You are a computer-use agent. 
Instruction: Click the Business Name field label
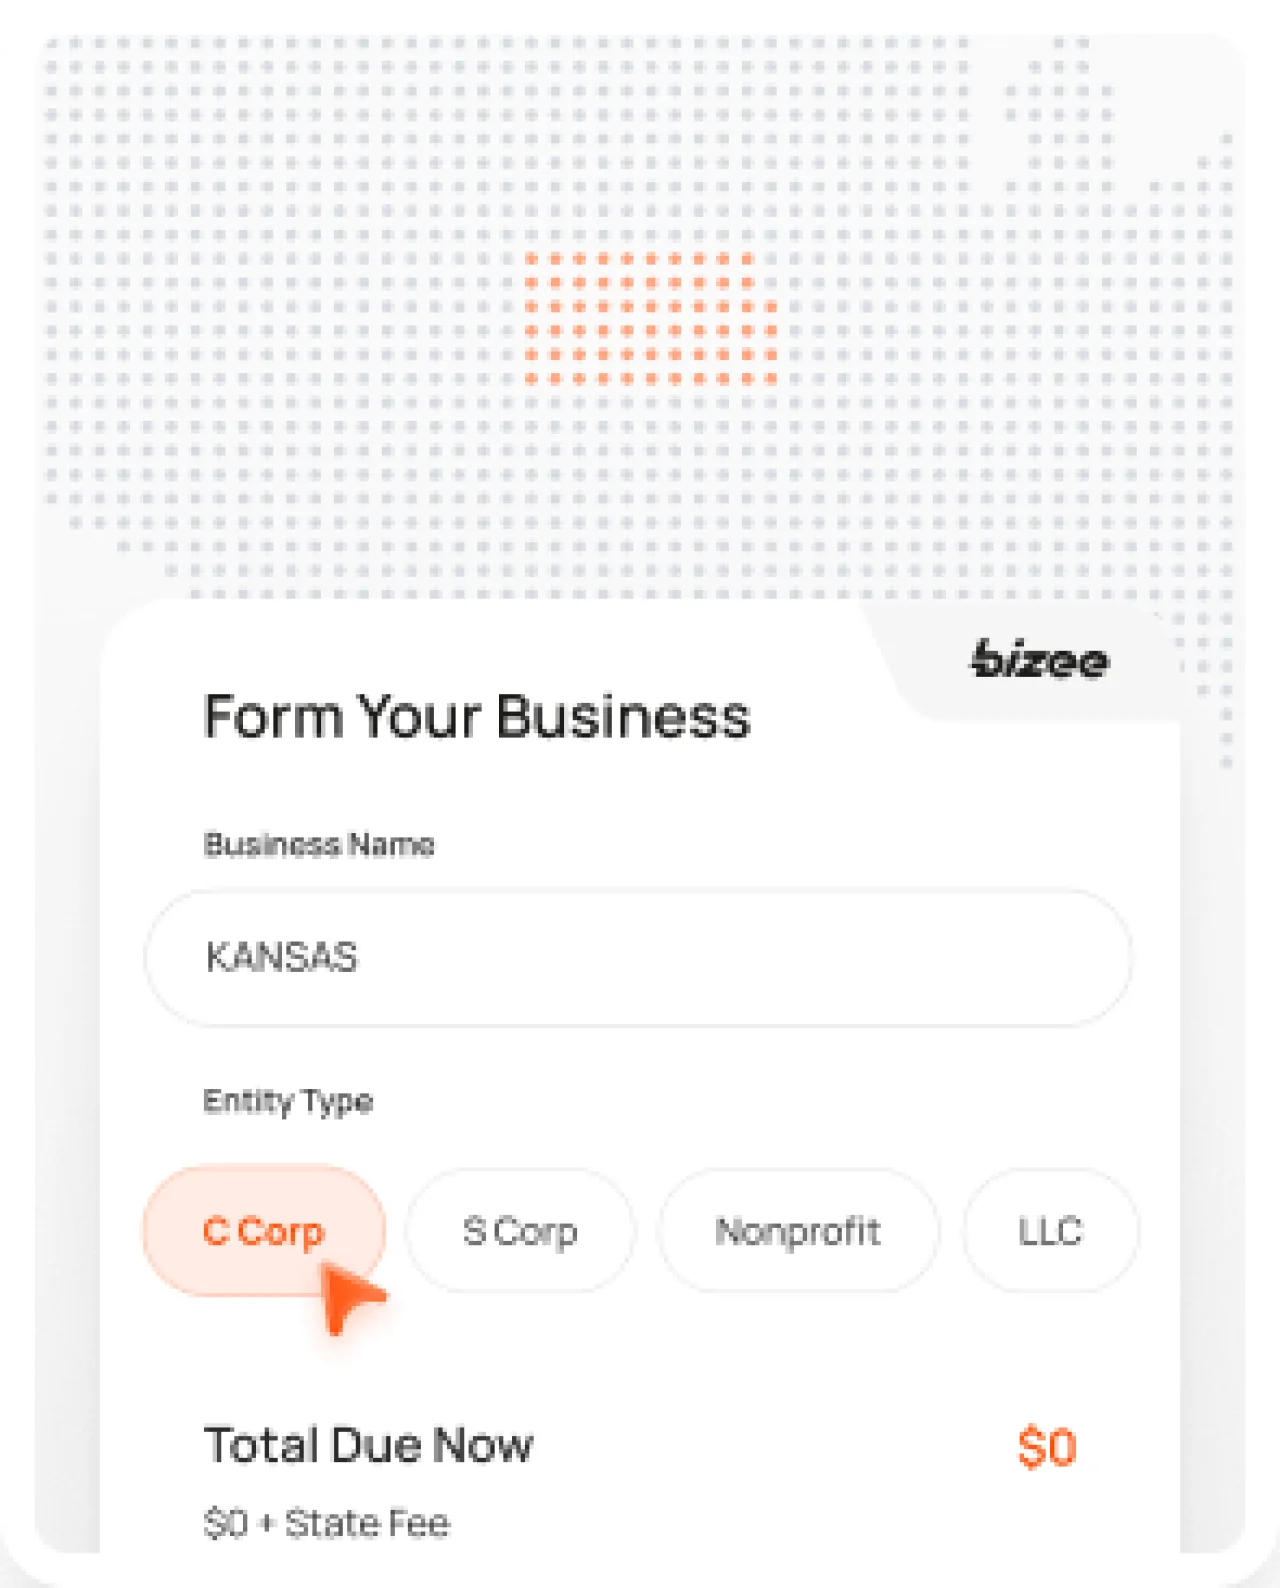[318, 845]
